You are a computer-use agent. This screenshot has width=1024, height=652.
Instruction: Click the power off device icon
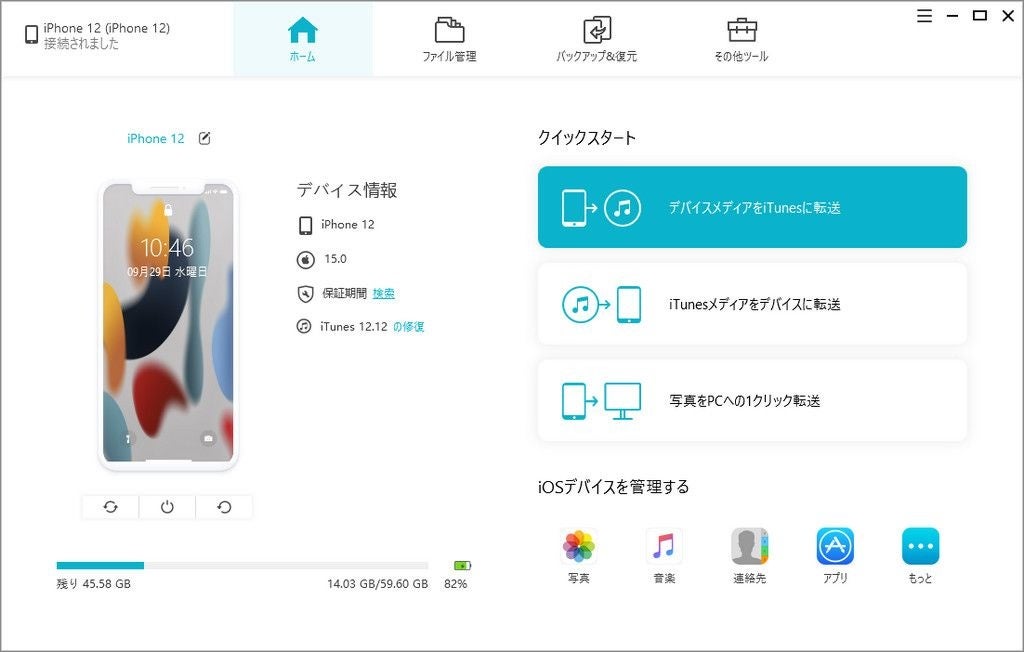(x=167, y=507)
